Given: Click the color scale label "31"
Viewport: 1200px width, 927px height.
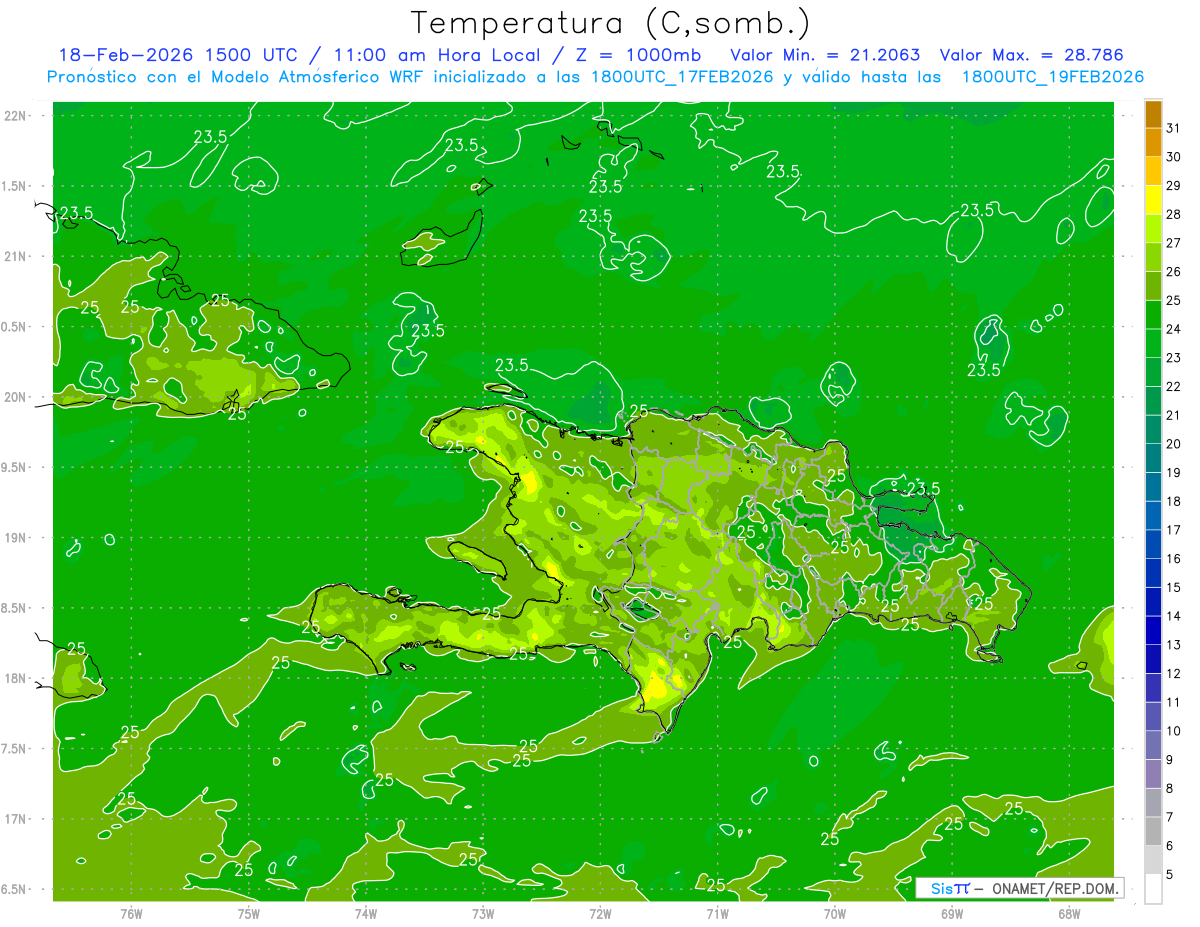Looking at the screenshot, I should [1174, 128].
